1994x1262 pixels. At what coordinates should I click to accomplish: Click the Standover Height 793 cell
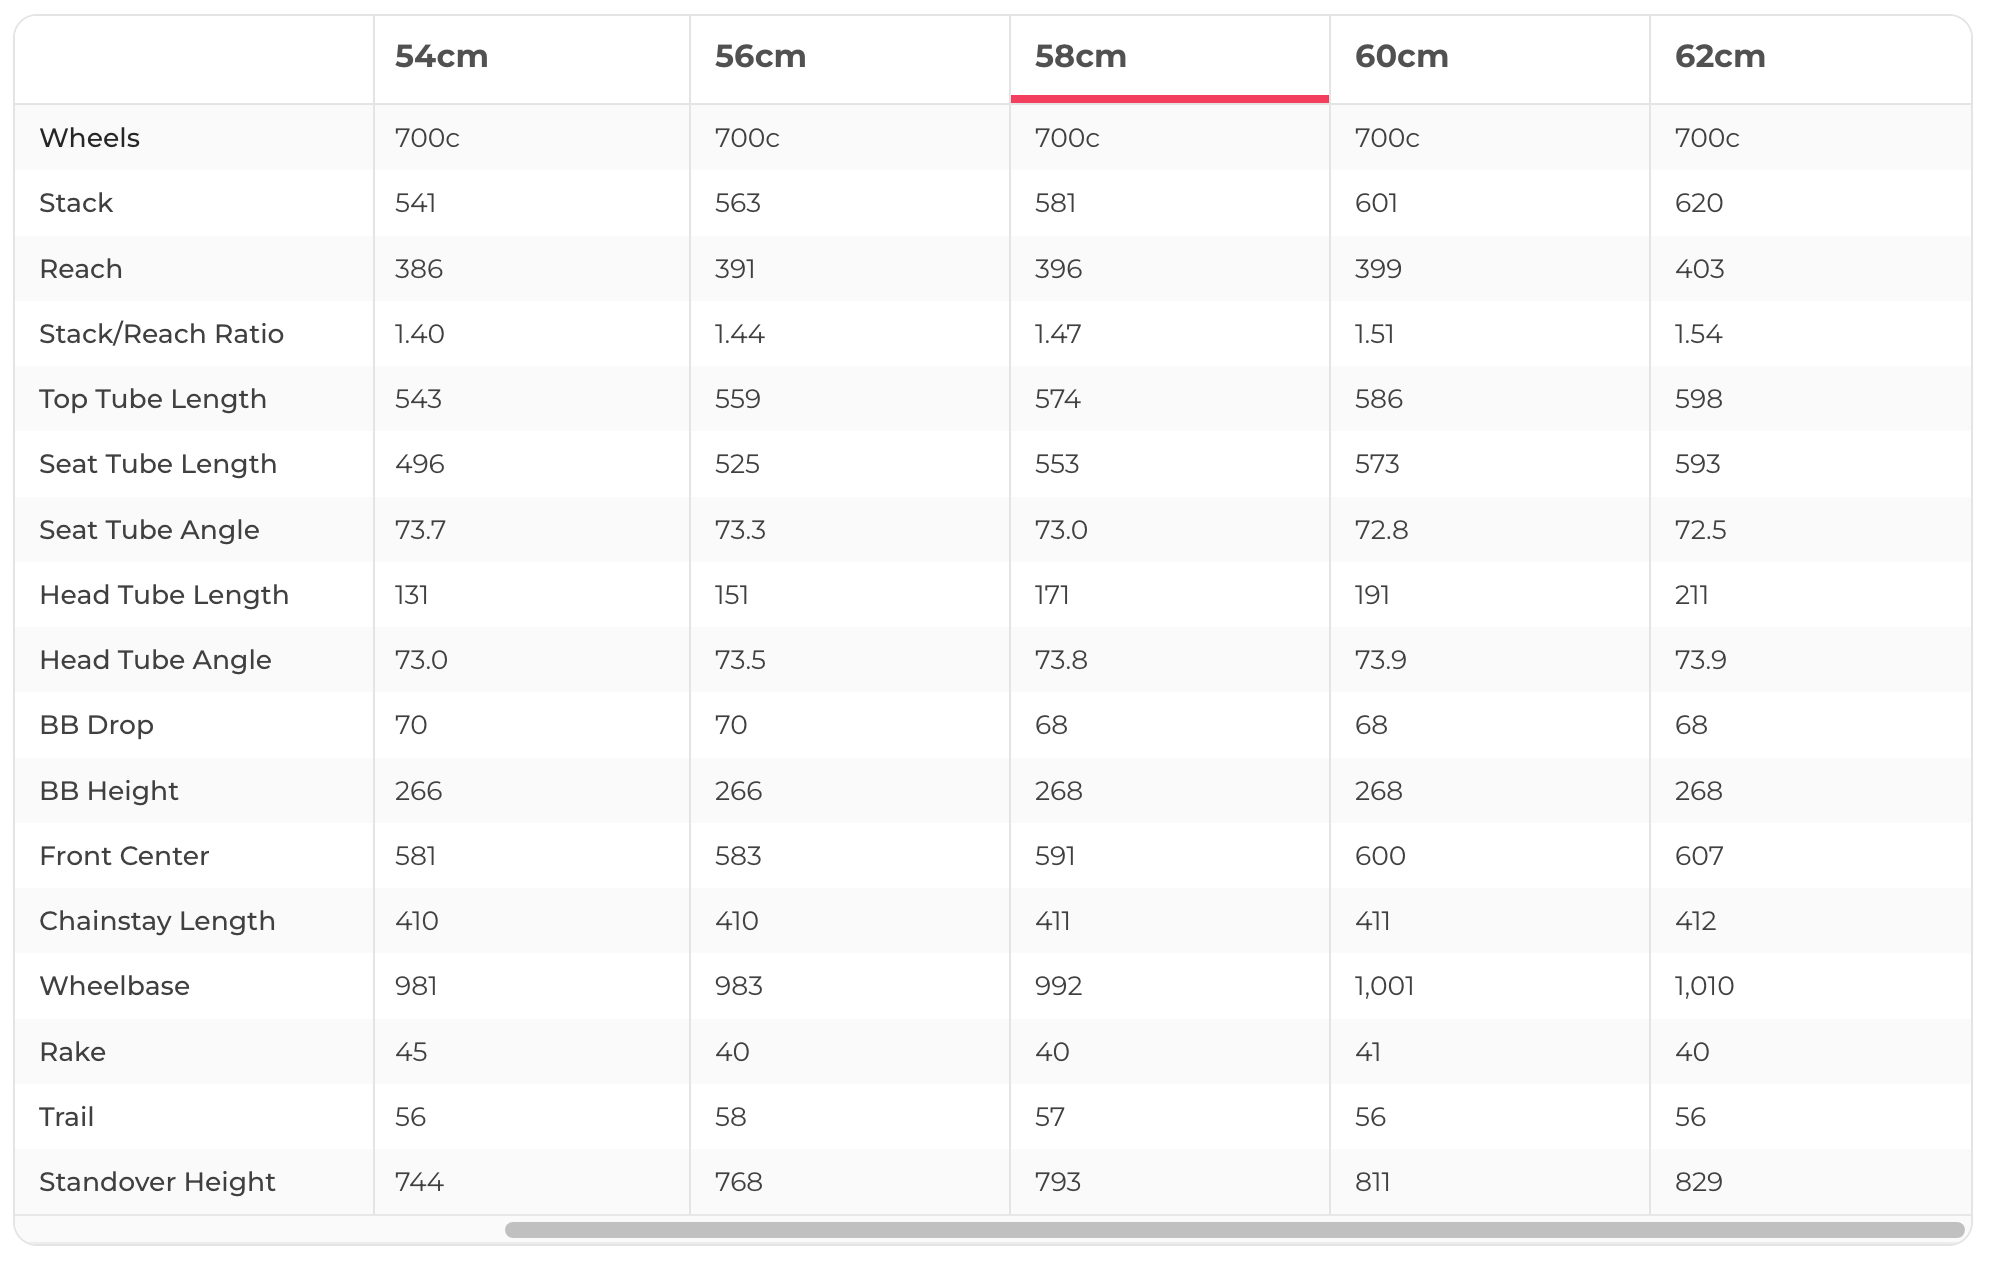[x=1058, y=1182]
